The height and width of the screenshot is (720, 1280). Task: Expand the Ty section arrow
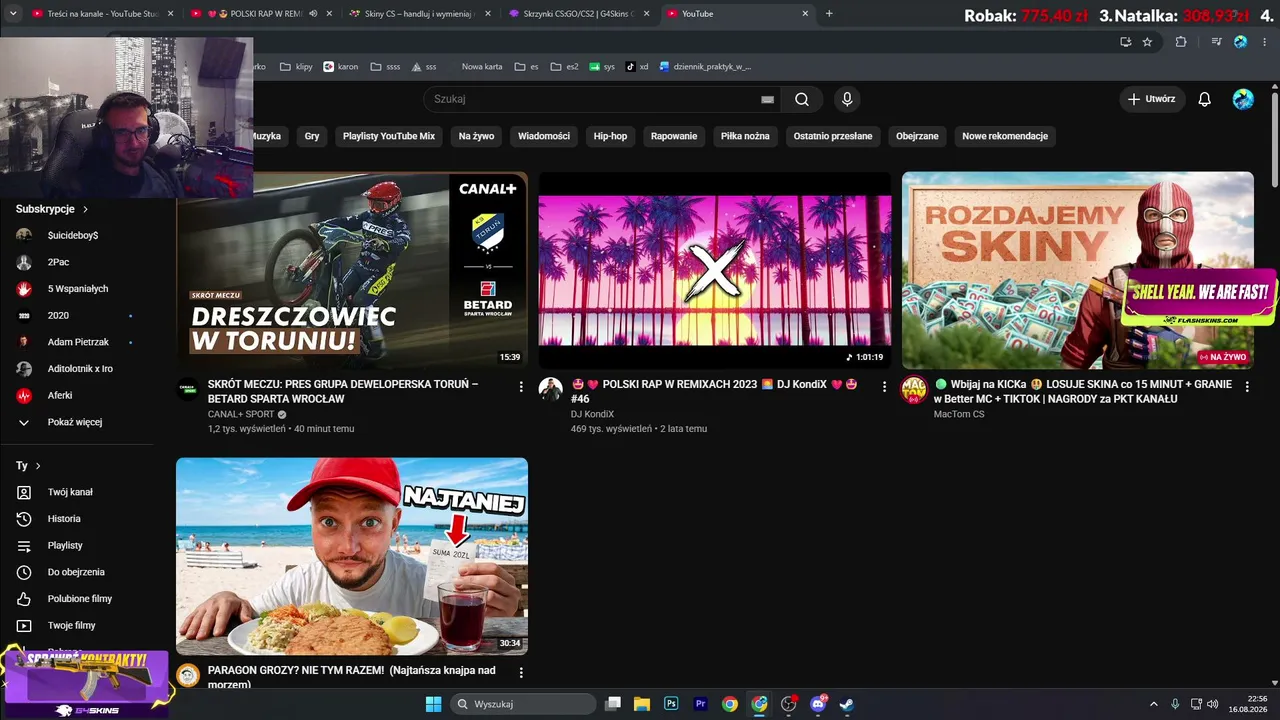point(38,466)
